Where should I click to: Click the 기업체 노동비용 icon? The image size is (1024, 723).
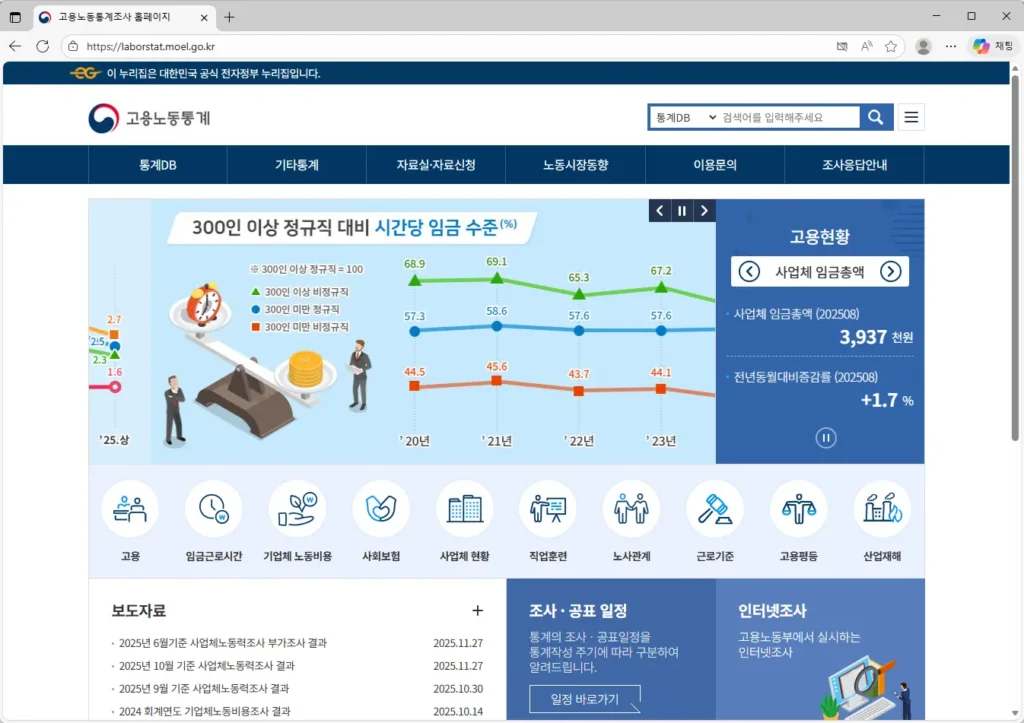tap(297, 510)
